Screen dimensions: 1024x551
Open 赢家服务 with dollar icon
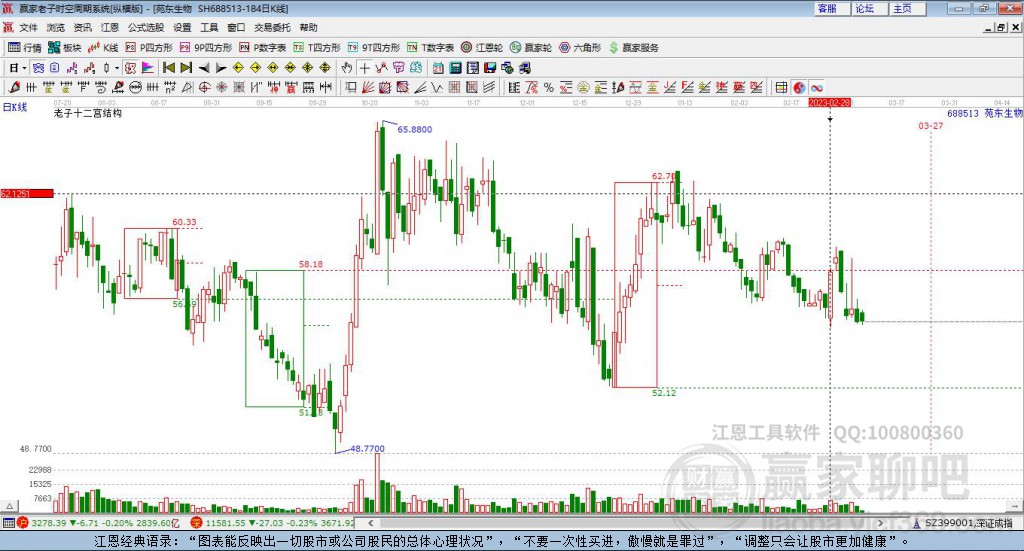tap(633, 48)
